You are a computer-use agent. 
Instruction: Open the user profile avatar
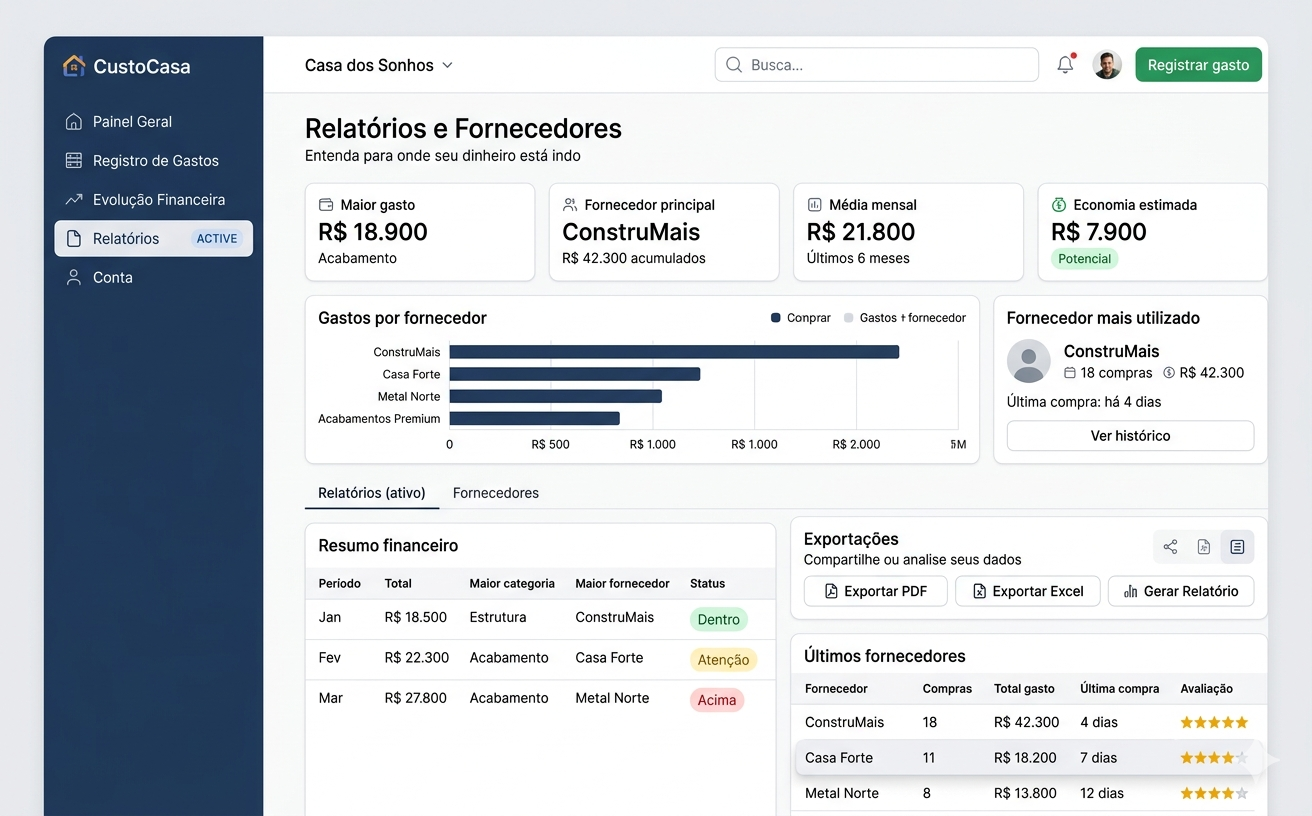click(1107, 65)
